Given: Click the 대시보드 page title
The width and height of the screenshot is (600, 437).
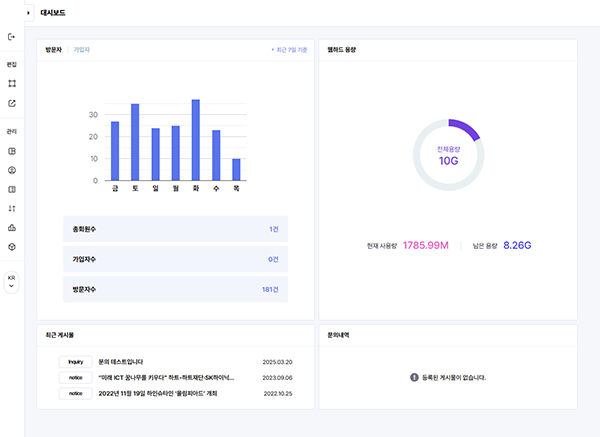Looking at the screenshot, I should pos(53,13).
